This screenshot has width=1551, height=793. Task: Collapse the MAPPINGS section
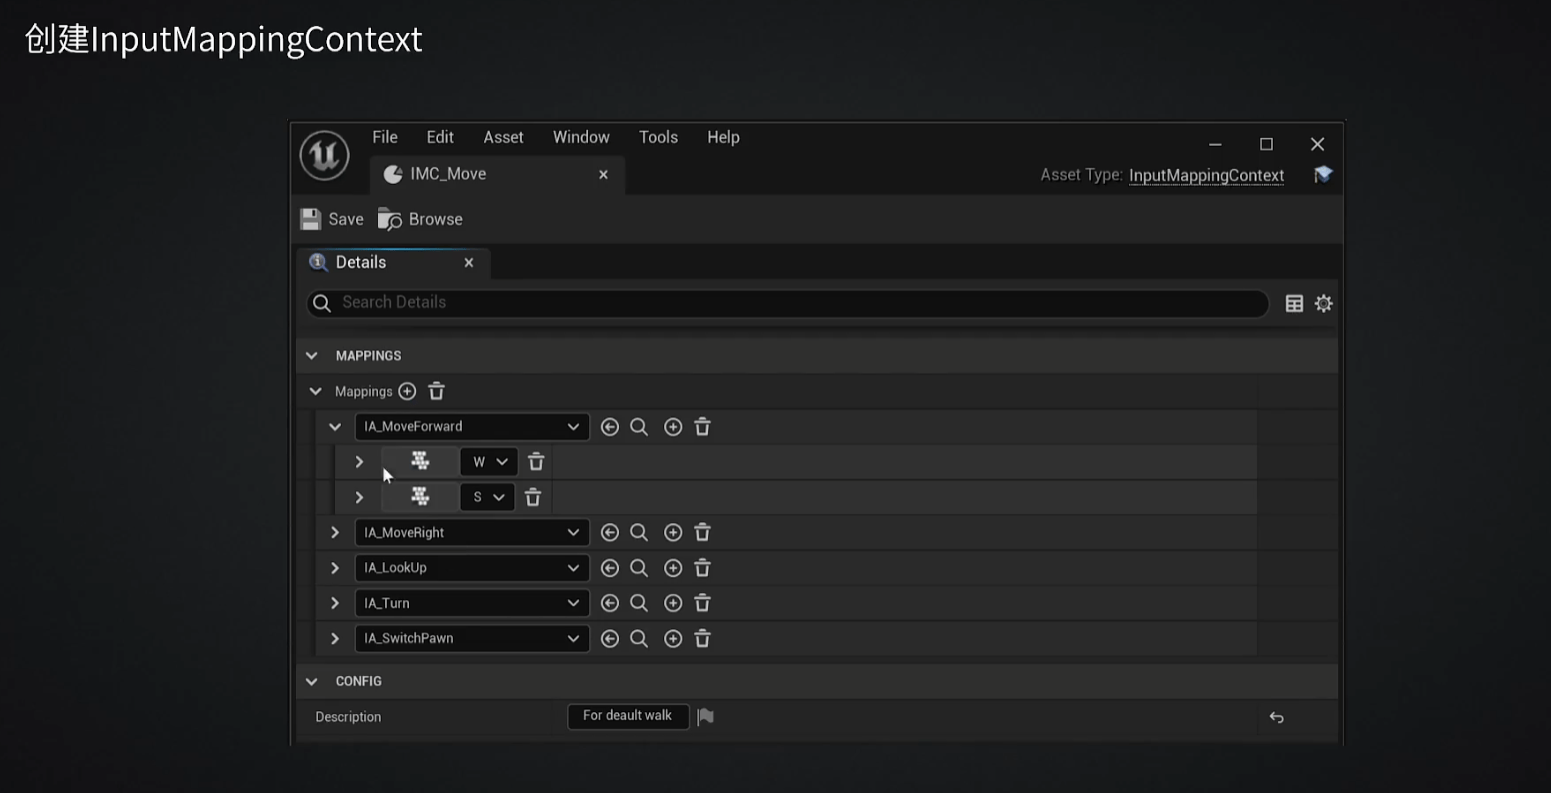click(x=312, y=356)
